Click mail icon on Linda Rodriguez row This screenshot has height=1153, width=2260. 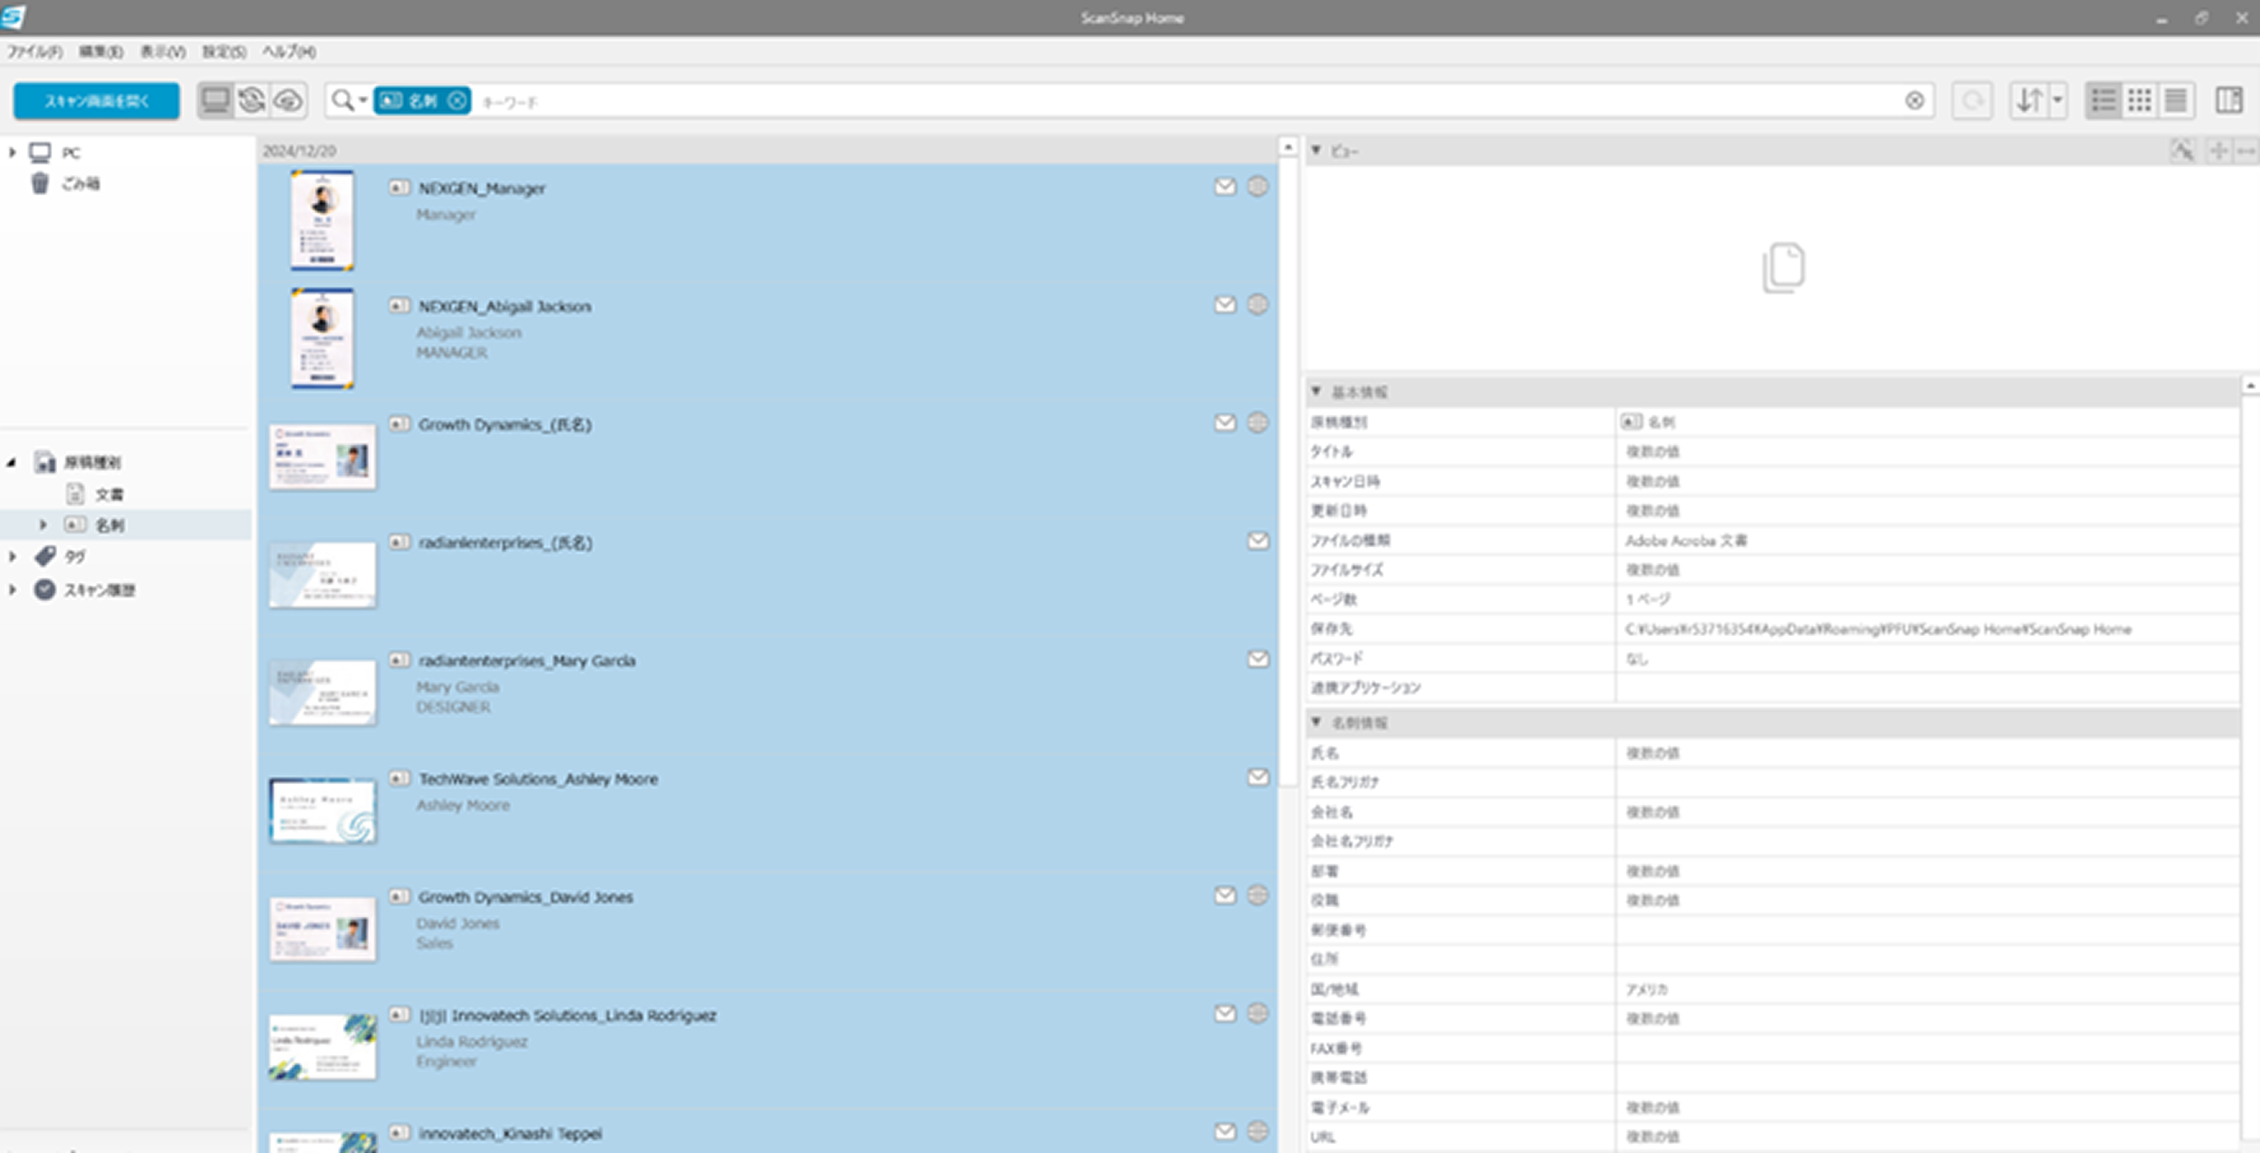pyautogui.click(x=1225, y=1013)
